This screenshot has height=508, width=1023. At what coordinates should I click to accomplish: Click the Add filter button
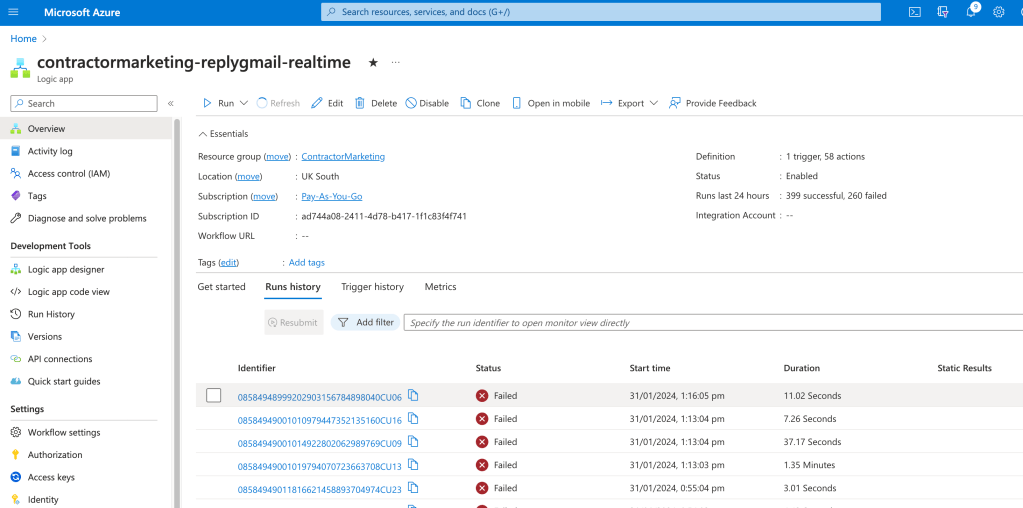coord(365,322)
